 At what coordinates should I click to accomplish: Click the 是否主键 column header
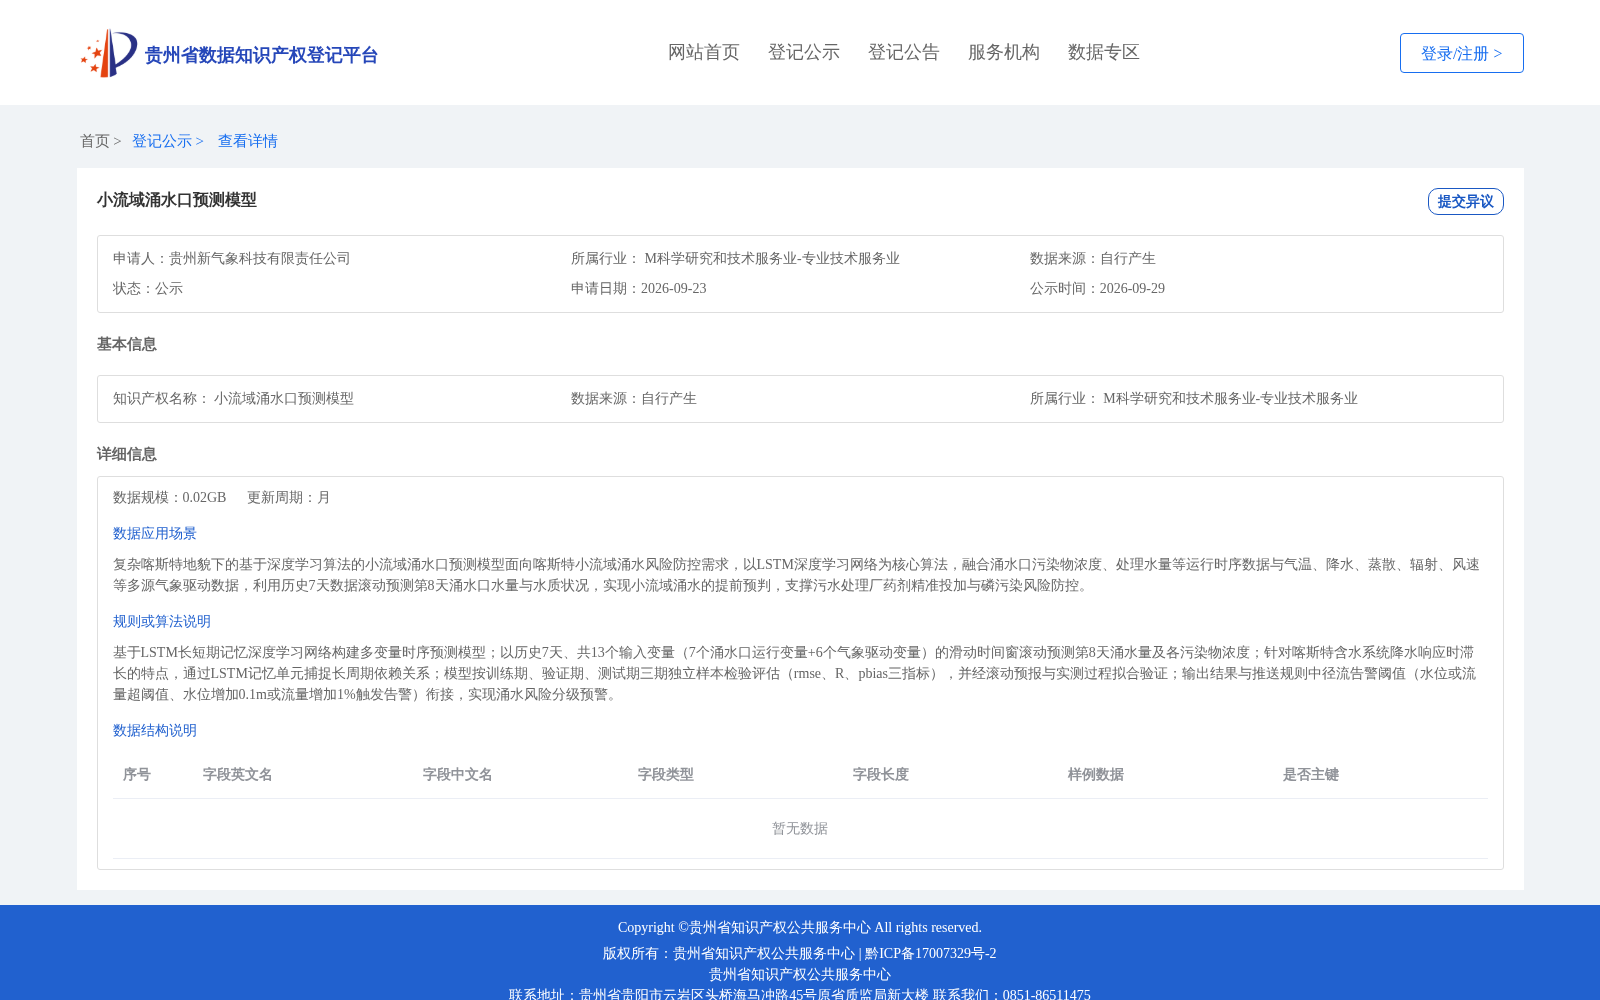click(1311, 774)
